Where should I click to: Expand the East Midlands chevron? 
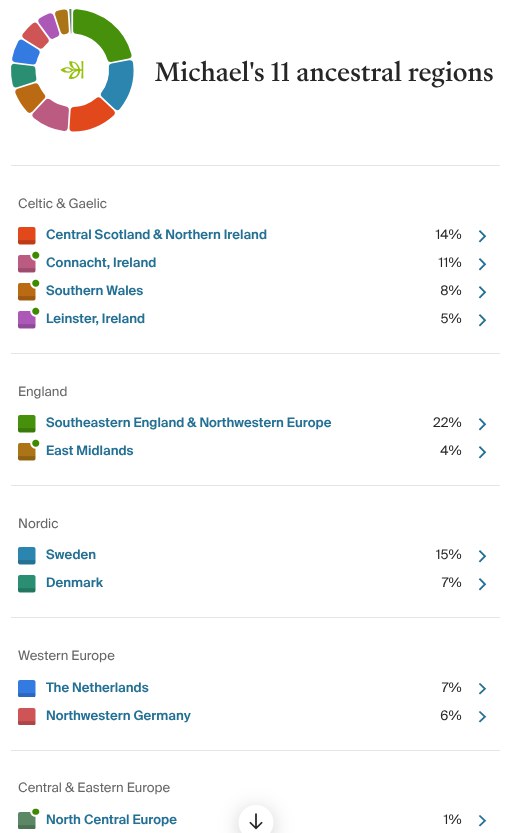[x=482, y=452]
